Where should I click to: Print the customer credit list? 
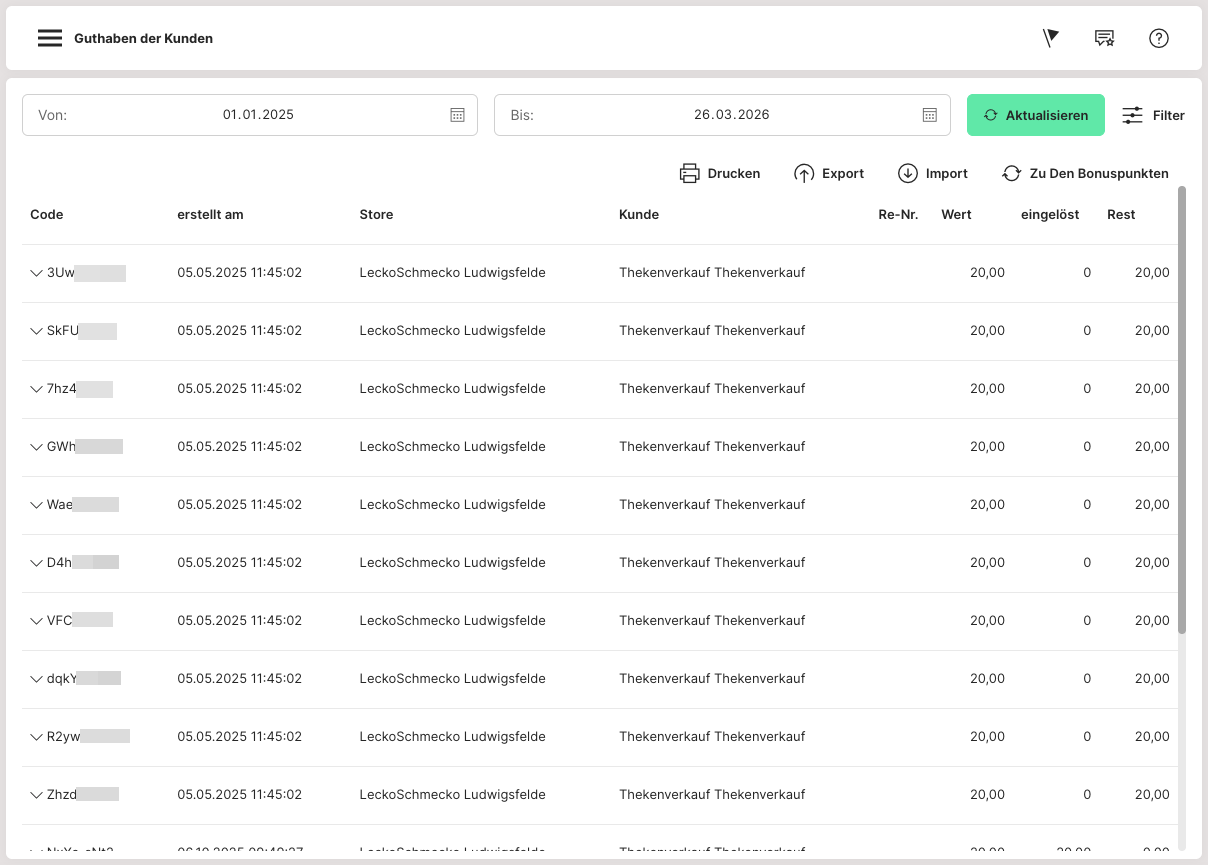[720, 173]
